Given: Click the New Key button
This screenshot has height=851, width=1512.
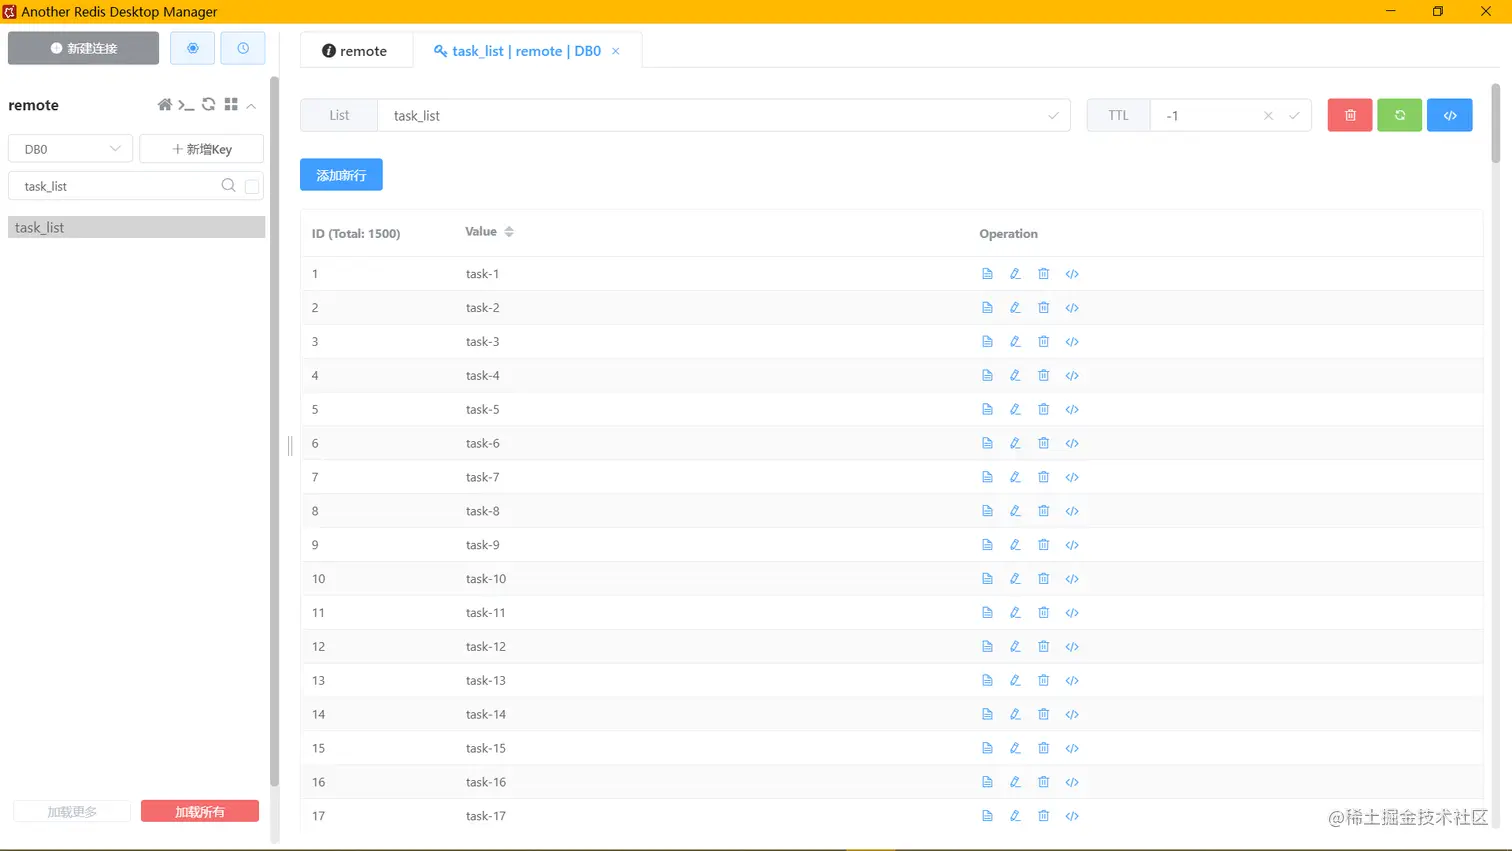Looking at the screenshot, I should pyautogui.click(x=201, y=149).
